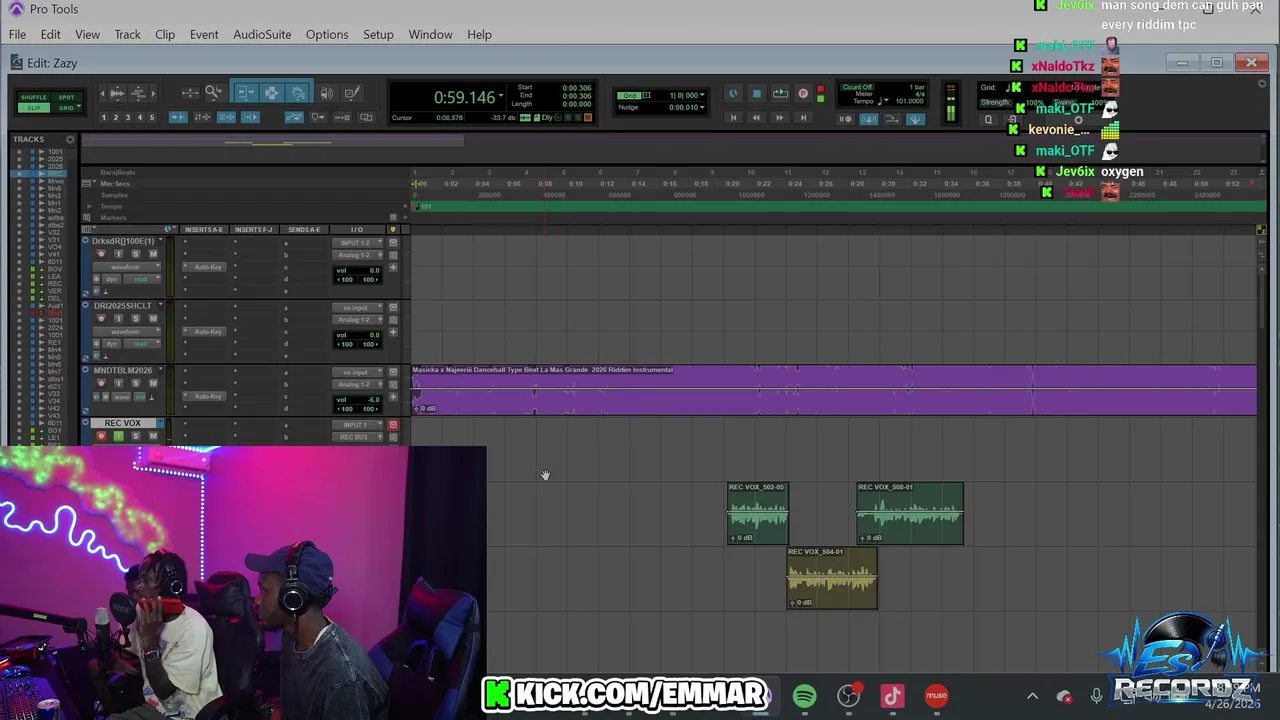
Task: Select the Zoomer tool
Action: coord(213,92)
